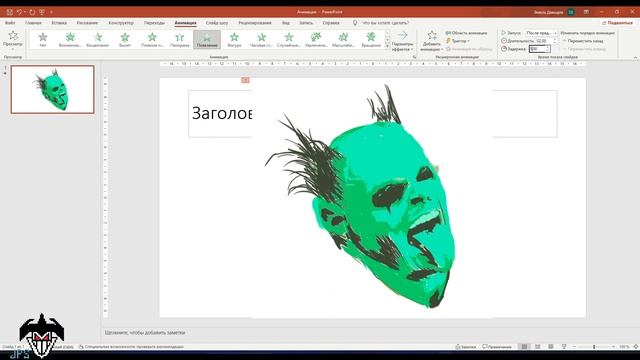Click the Save icon in quick access toolbar
640x360 pixels.
[x=9, y=12]
